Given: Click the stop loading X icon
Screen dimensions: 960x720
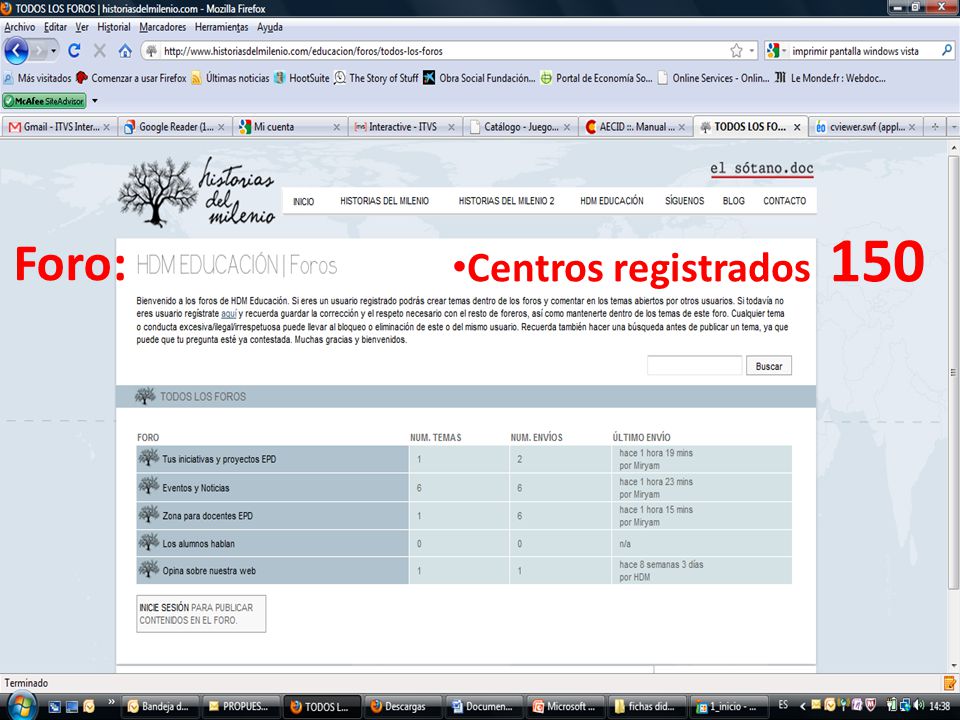Looking at the screenshot, I should tap(100, 51).
